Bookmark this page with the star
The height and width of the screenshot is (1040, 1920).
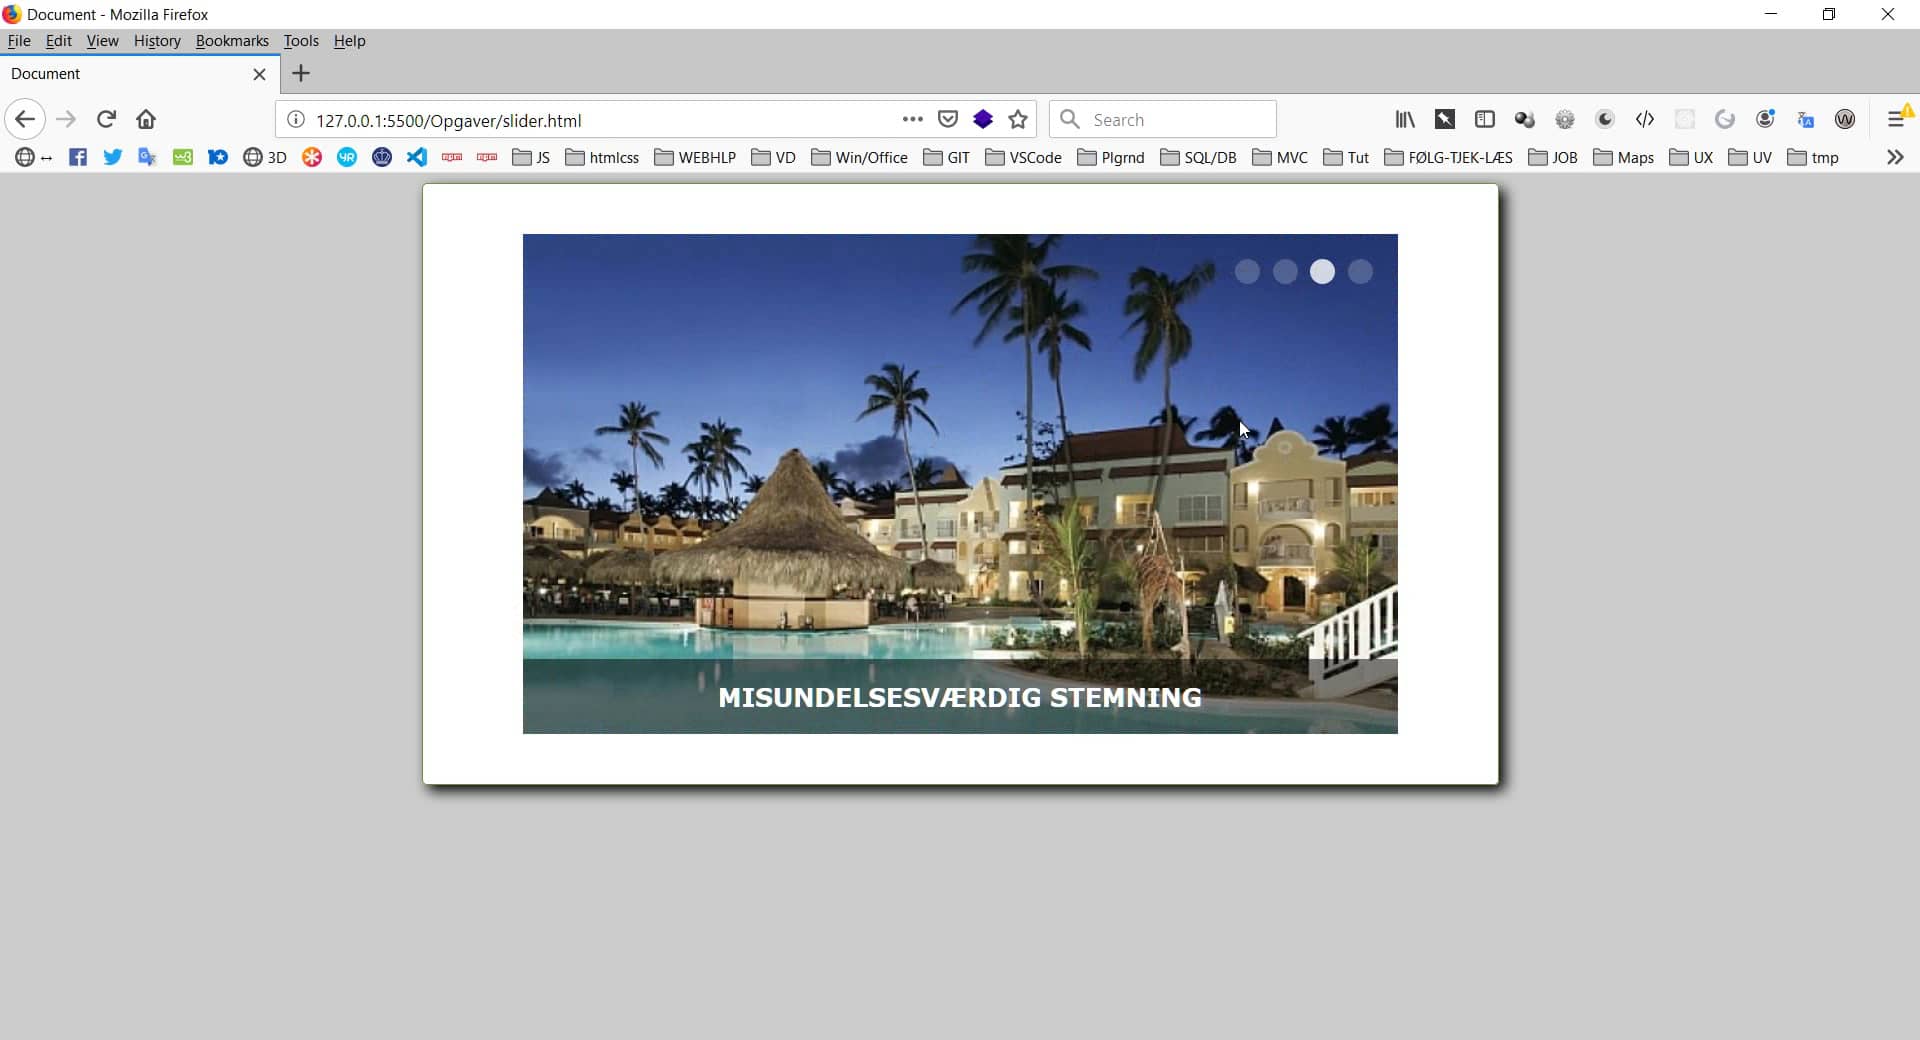coord(1018,120)
